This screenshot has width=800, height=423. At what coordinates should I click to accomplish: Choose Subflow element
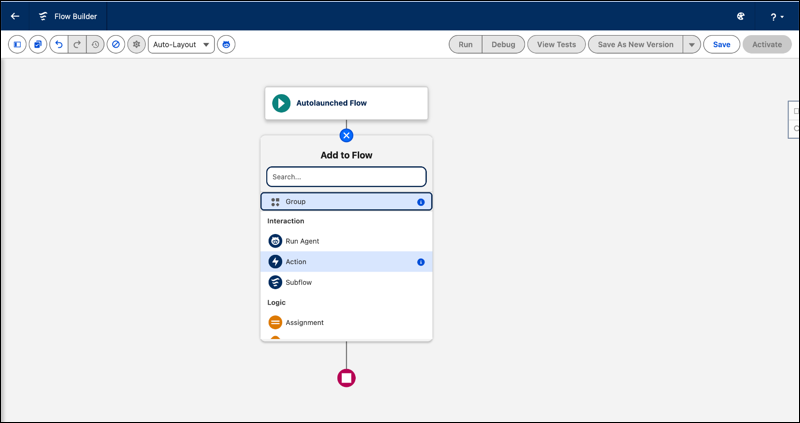pos(346,282)
